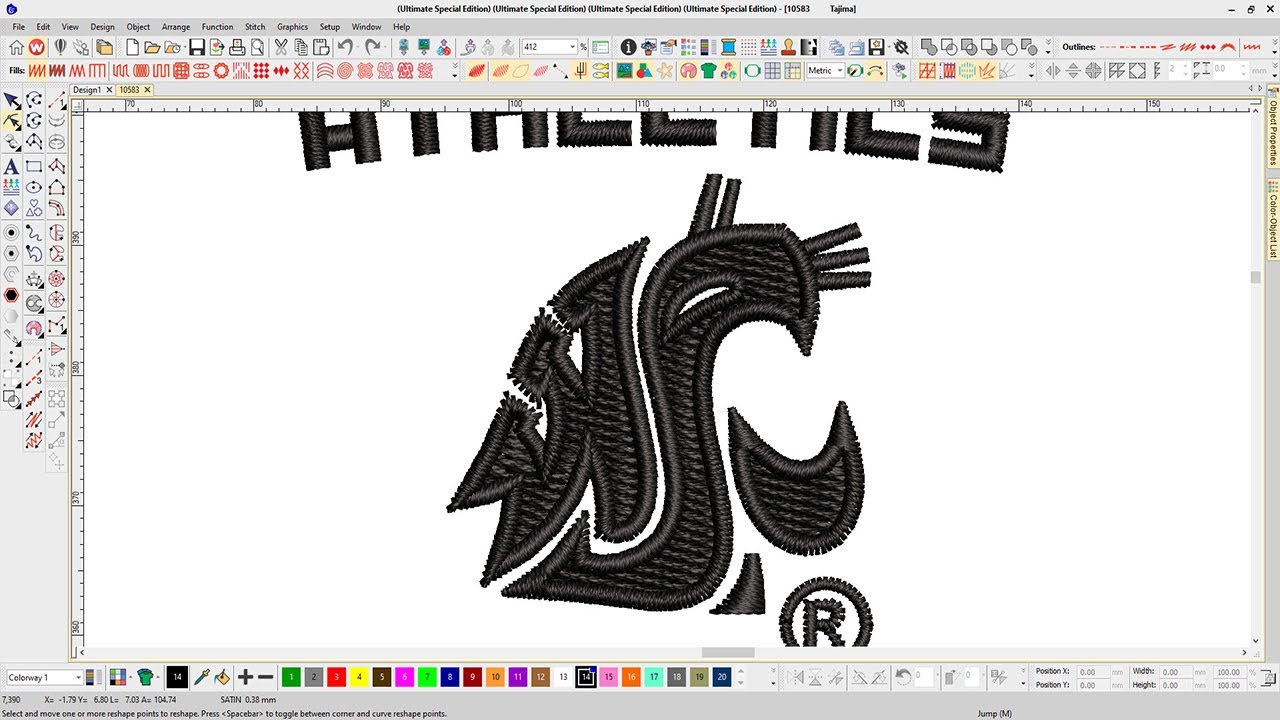Open the Graphics menu
Viewport: 1280px width, 720px height.
coord(292,27)
